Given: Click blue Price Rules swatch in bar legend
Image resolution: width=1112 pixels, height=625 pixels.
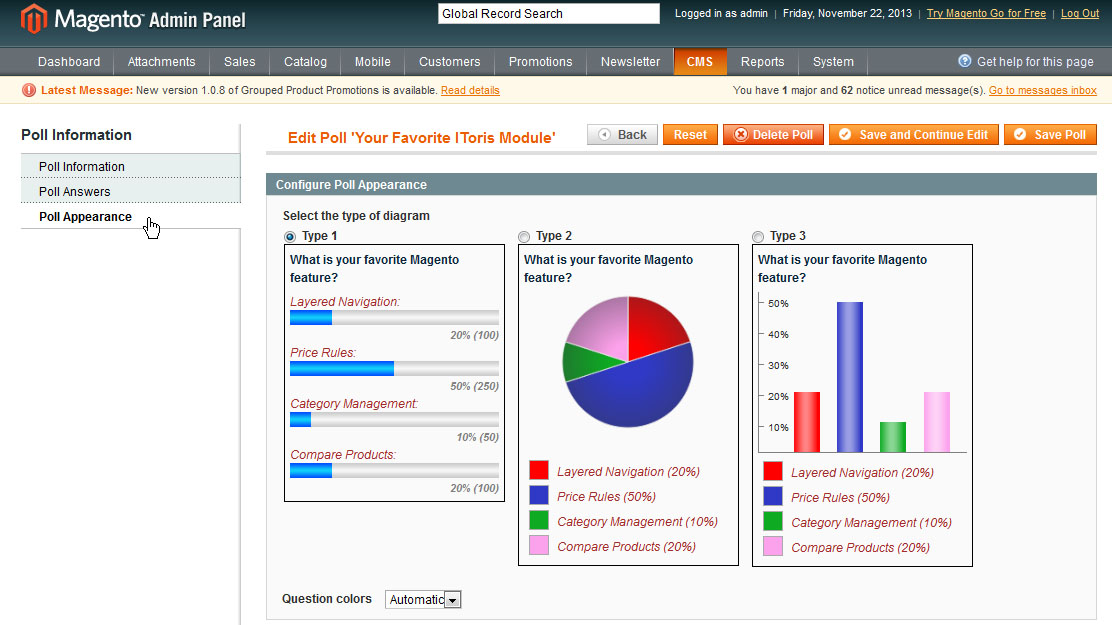Looking at the screenshot, I should [773, 496].
